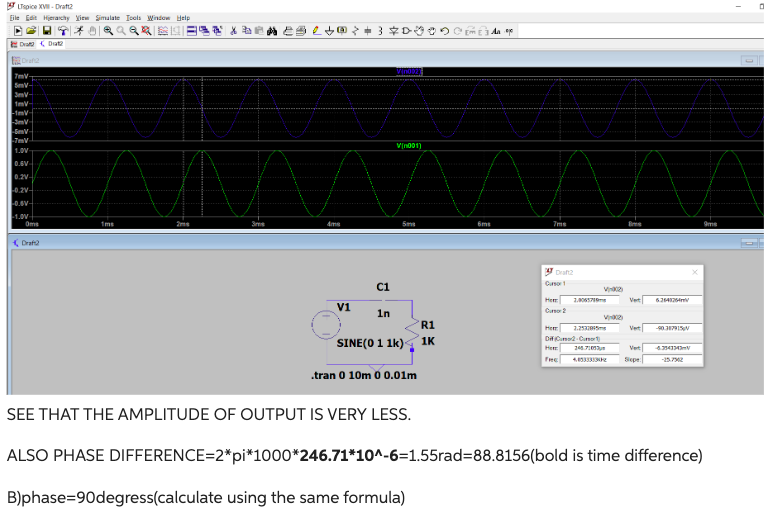The width and height of the screenshot is (777, 517).
Task: Open the View menu
Action: [x=82, y=18]
